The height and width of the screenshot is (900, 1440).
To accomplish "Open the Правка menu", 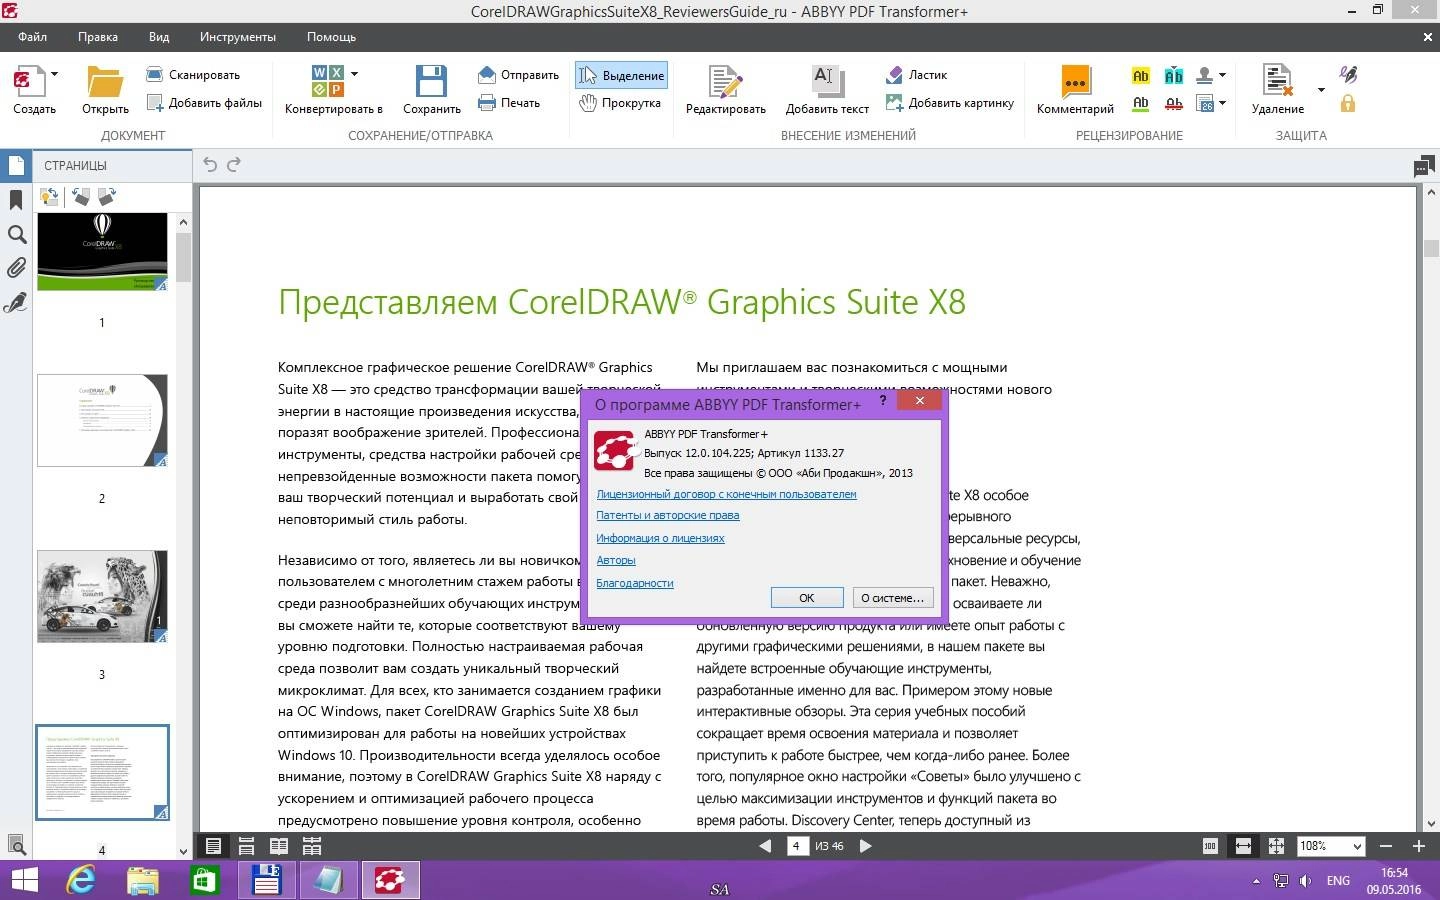I will [x=97, y=36].
